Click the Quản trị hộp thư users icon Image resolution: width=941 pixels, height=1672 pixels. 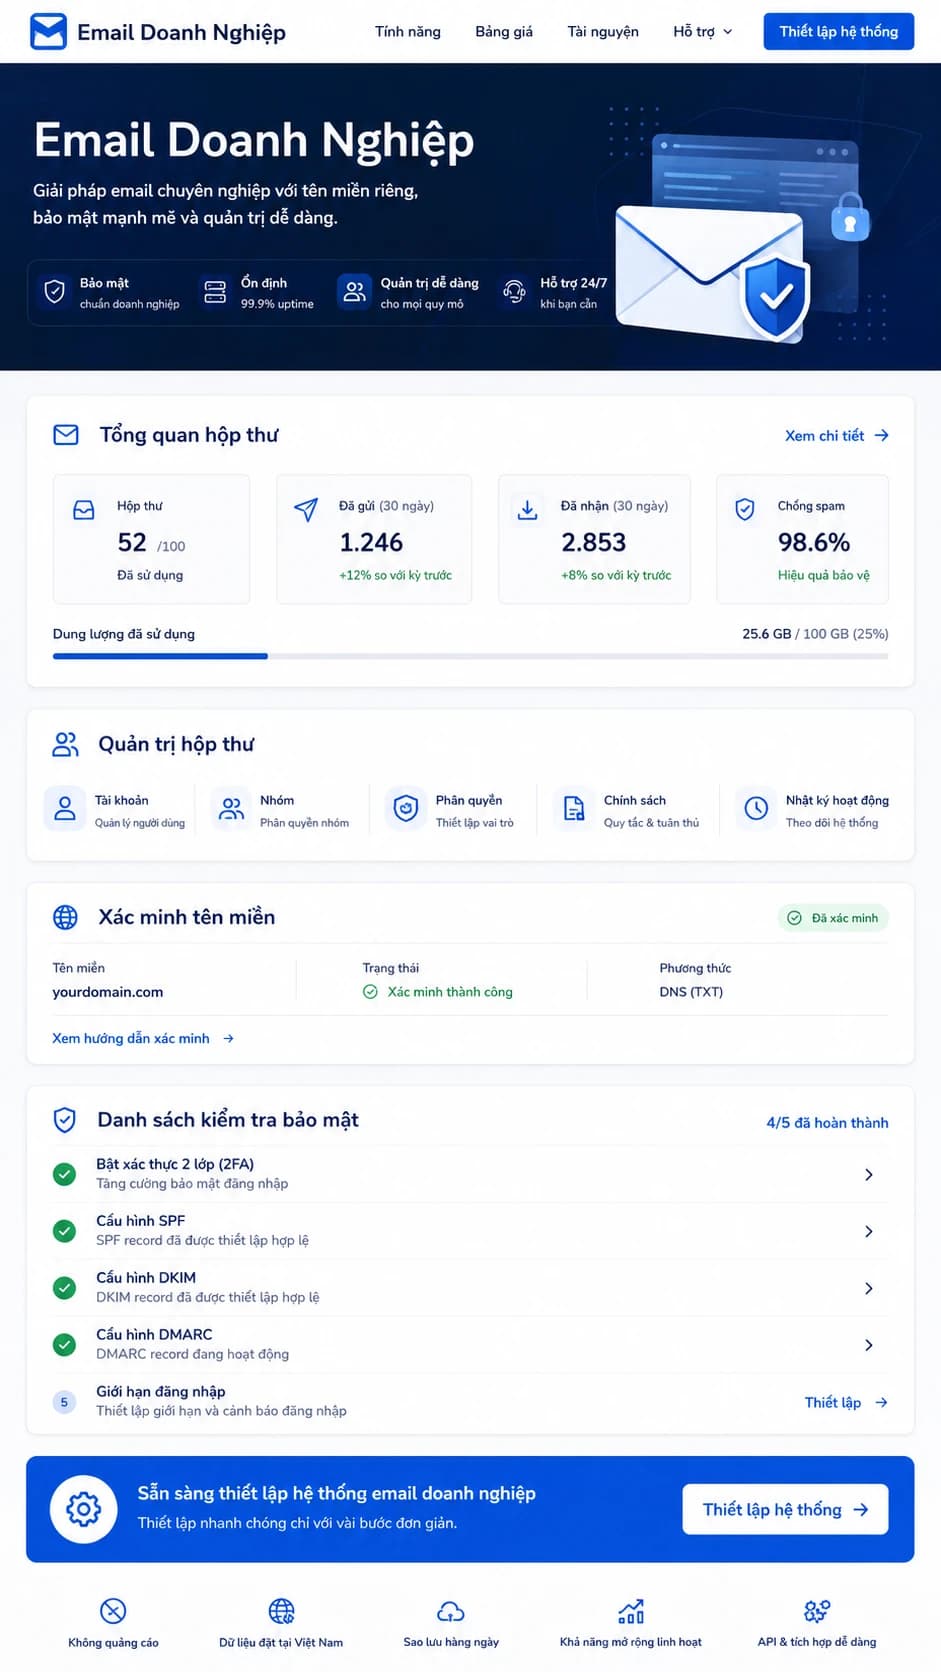pos(66,744)
